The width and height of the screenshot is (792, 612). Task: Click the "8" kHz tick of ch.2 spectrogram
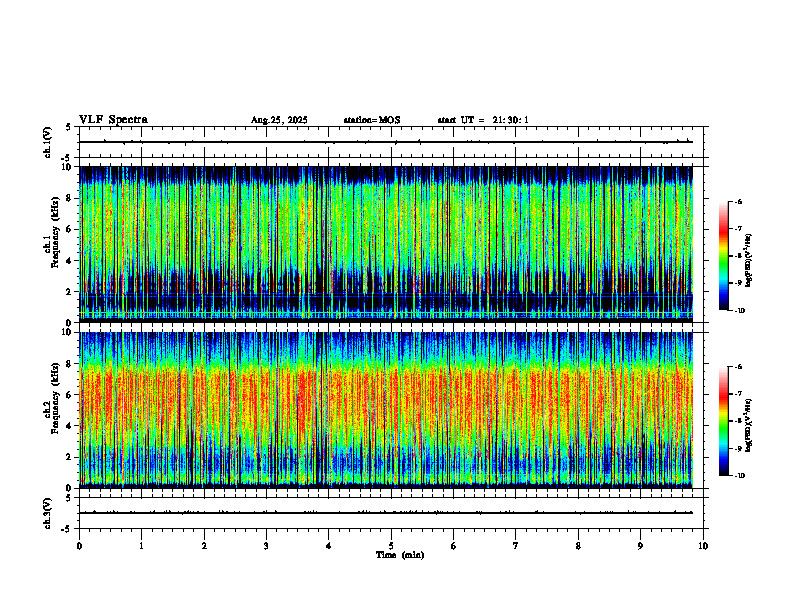point(69,364)
